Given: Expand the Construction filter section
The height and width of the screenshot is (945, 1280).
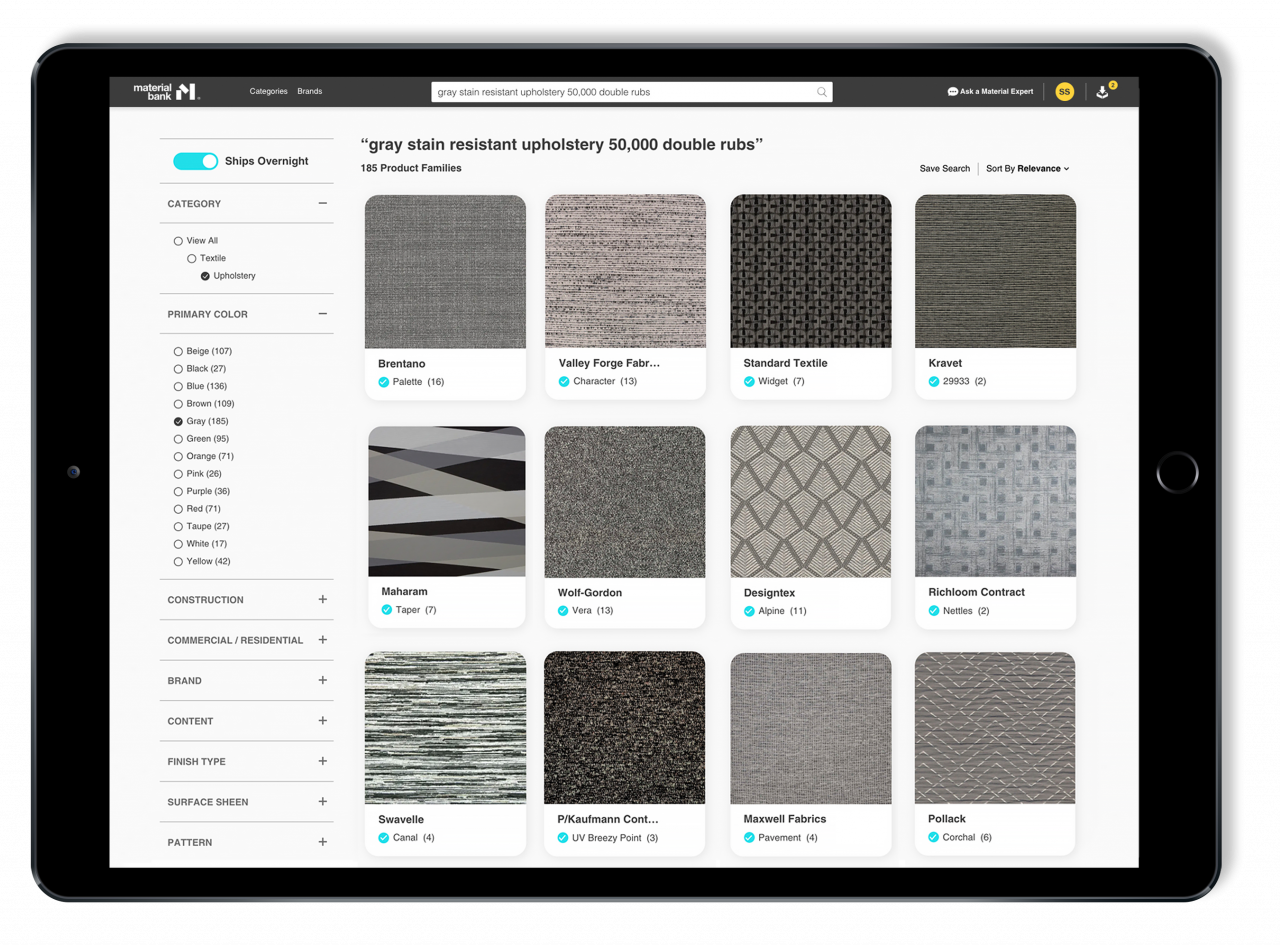Looking at the screenshot, I should coord(322,600).
